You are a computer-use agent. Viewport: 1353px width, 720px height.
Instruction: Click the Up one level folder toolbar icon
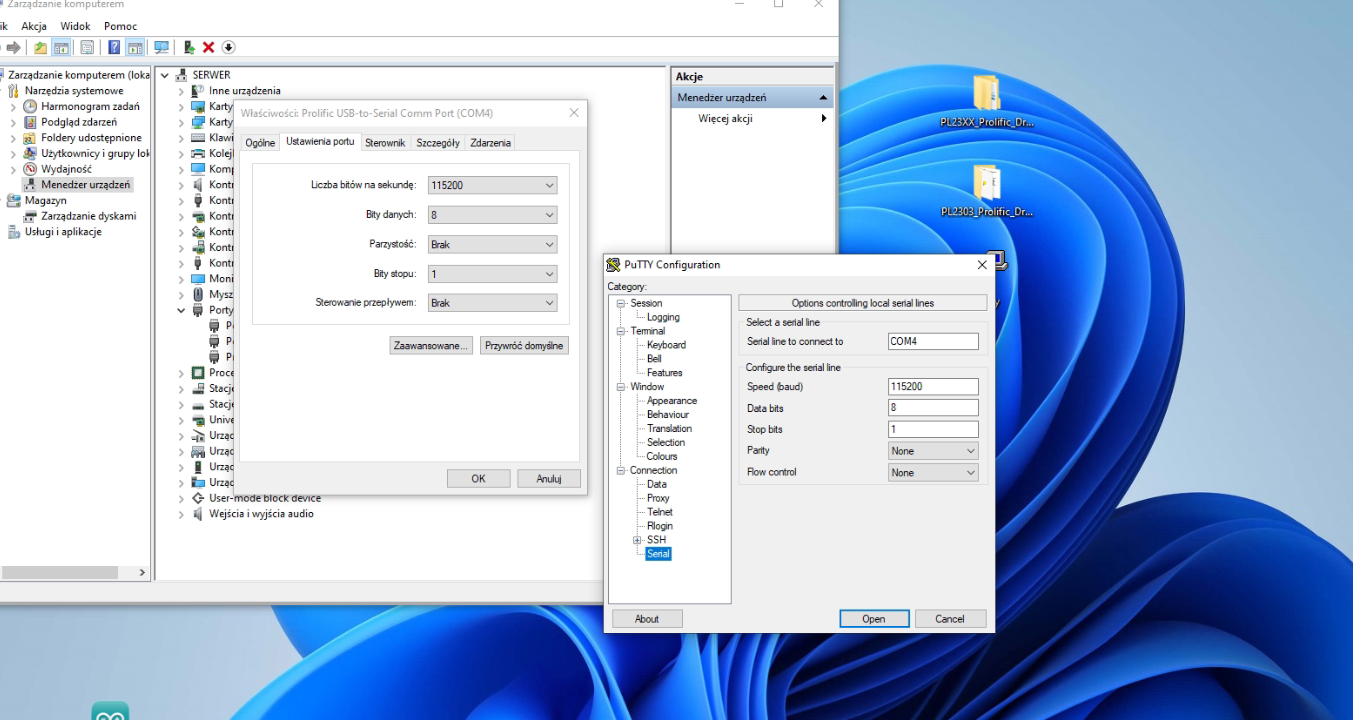tap(40, 47)
